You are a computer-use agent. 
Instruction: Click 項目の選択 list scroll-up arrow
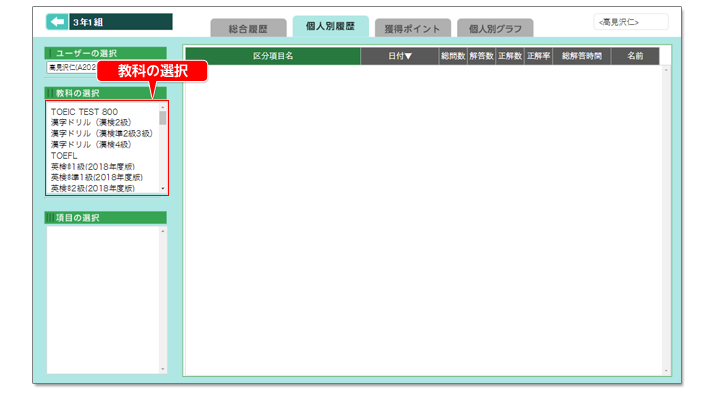click(x=163, y=231)
